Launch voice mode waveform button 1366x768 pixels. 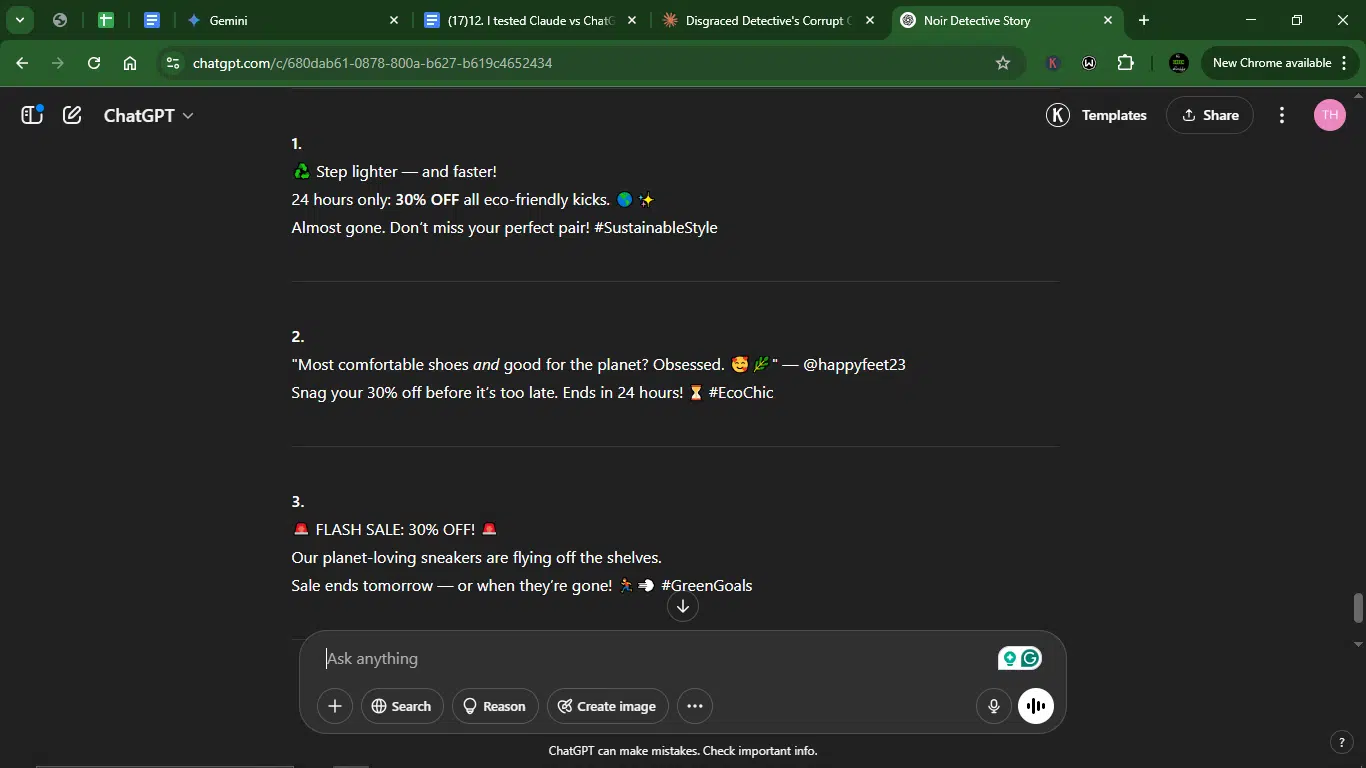[1036, 706]
